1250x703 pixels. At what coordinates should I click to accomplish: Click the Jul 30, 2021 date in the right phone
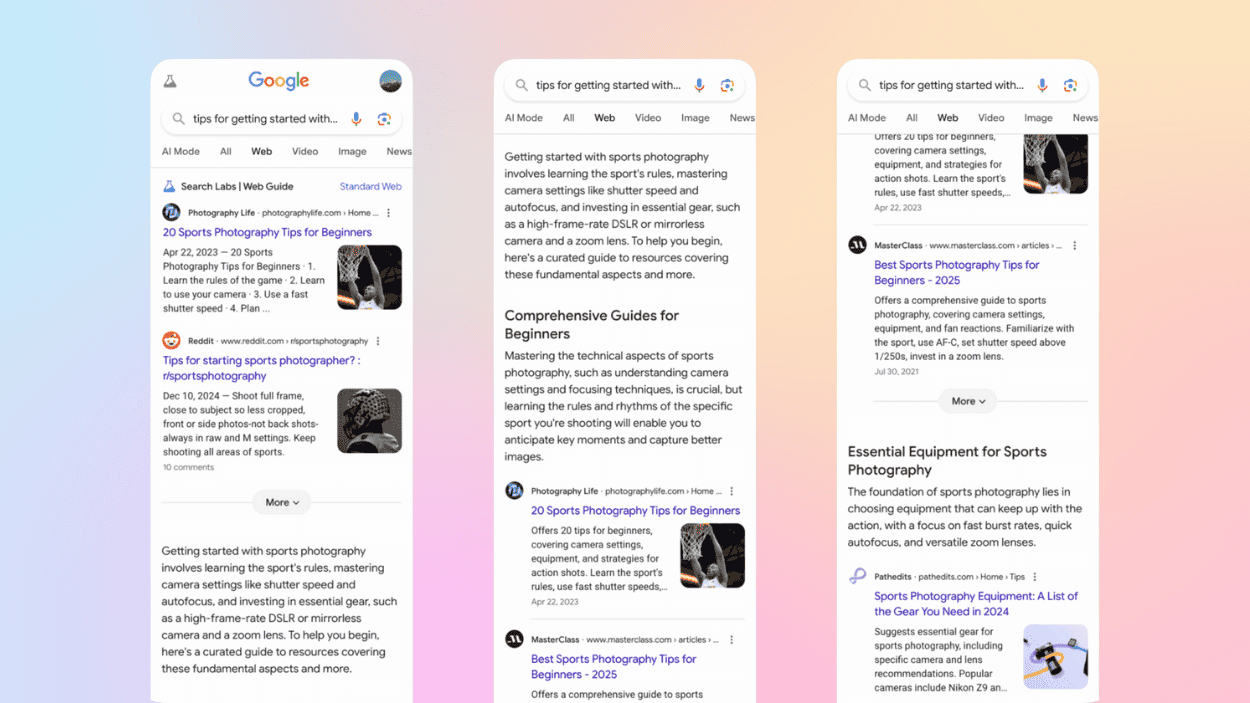click(x=897, y=372)
